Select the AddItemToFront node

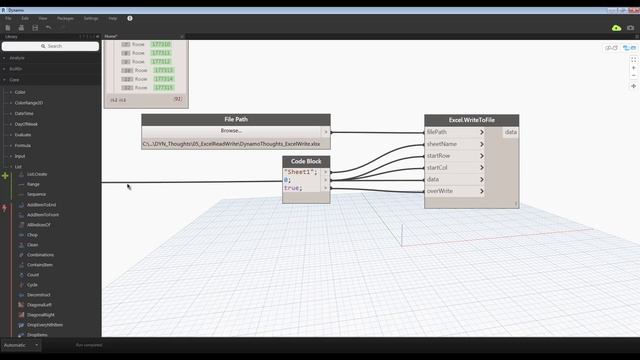pos(43,215)
